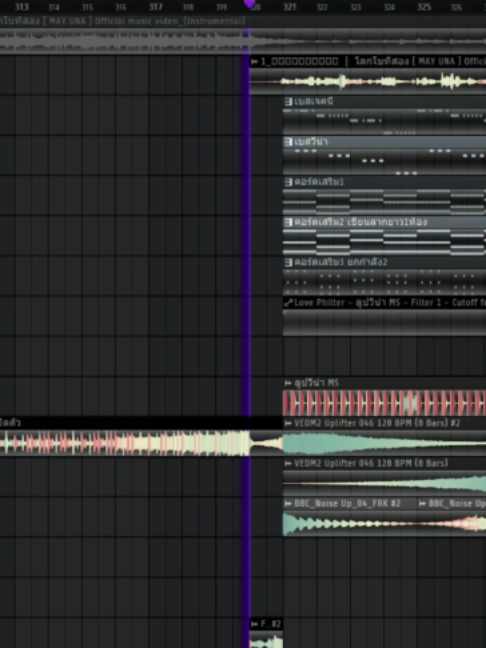Click the คอร์ดเสริม1 pattern notes area
This screenshot has width=486, height=648.
(x=384, y=202)
